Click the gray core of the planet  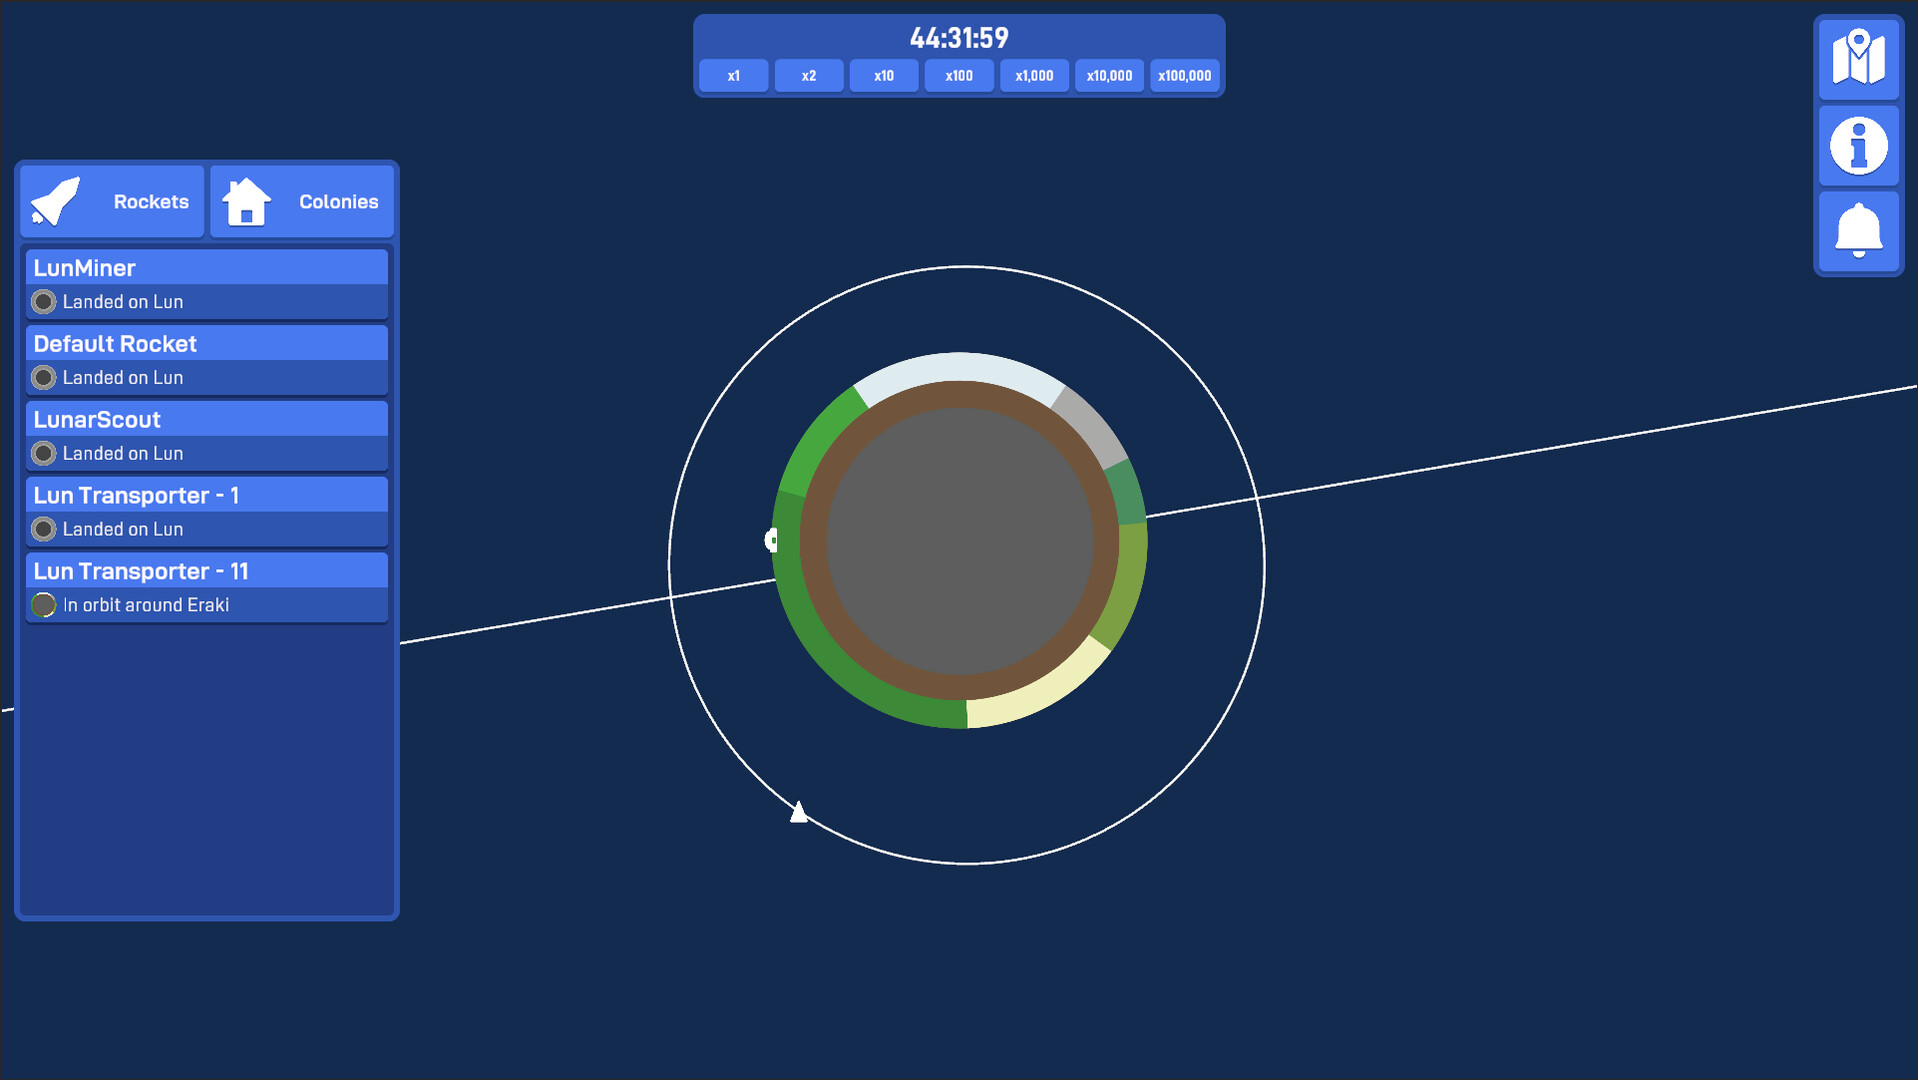tap(960, 541)
